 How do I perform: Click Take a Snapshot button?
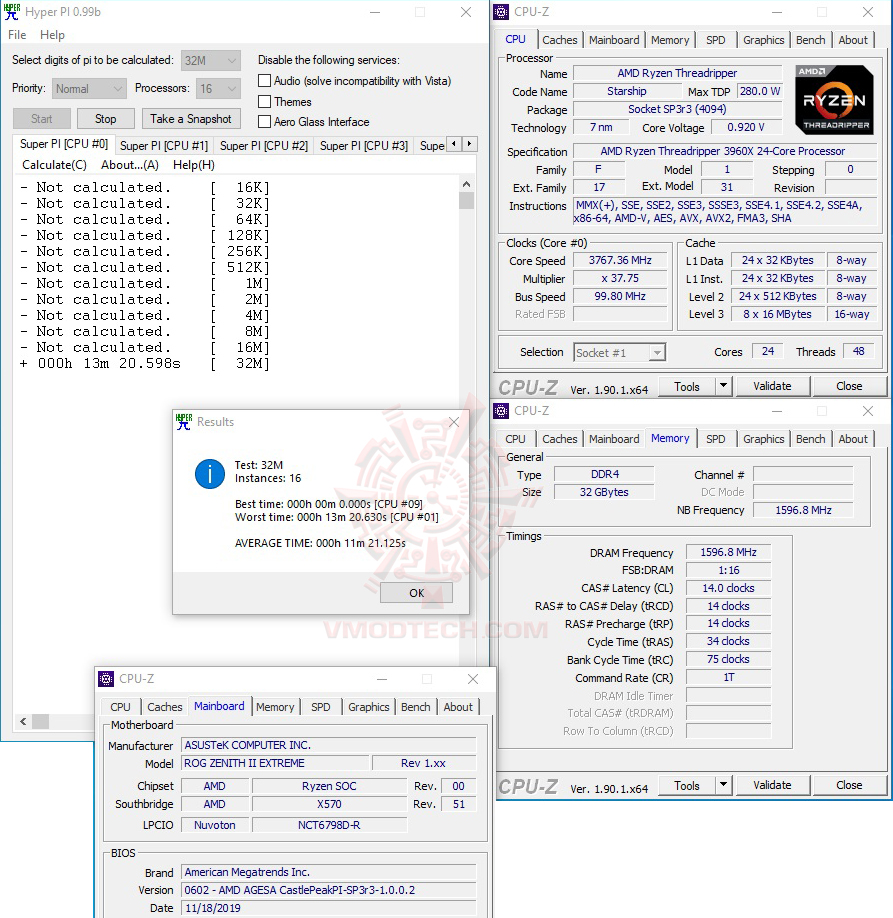(x=191, y=119)
